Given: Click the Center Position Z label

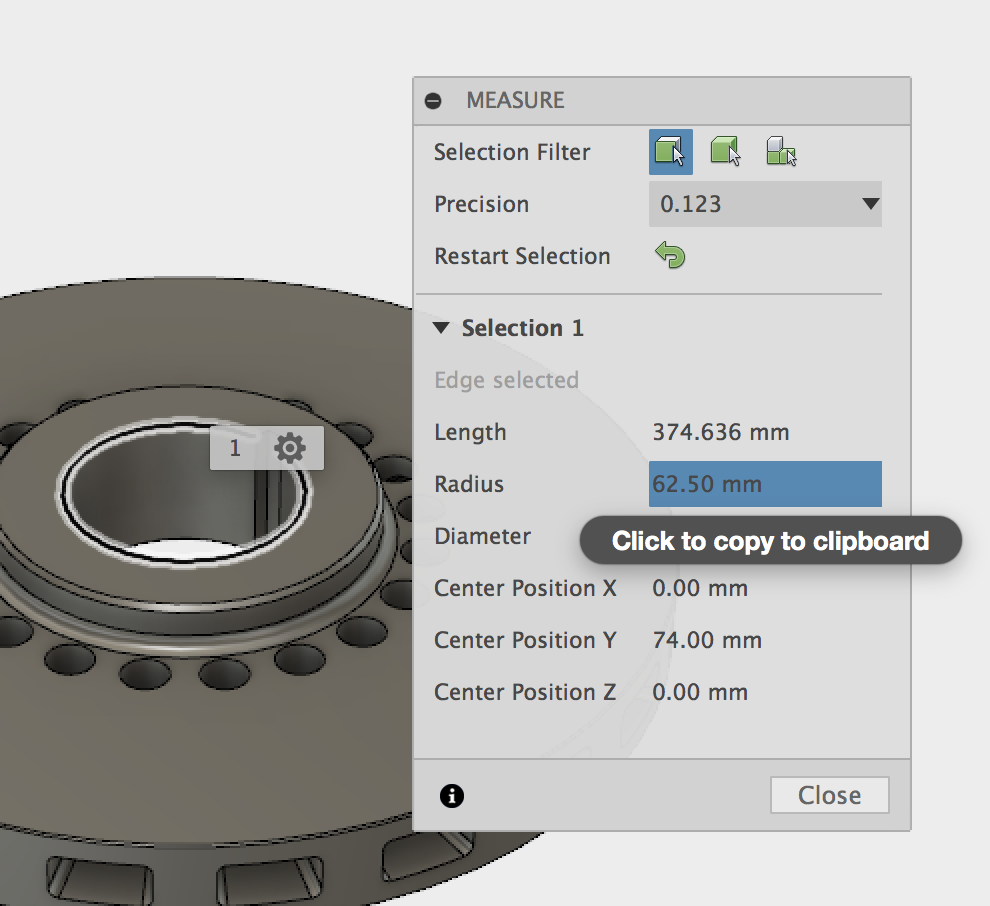Looking at the screenshot, I should 525,693.
